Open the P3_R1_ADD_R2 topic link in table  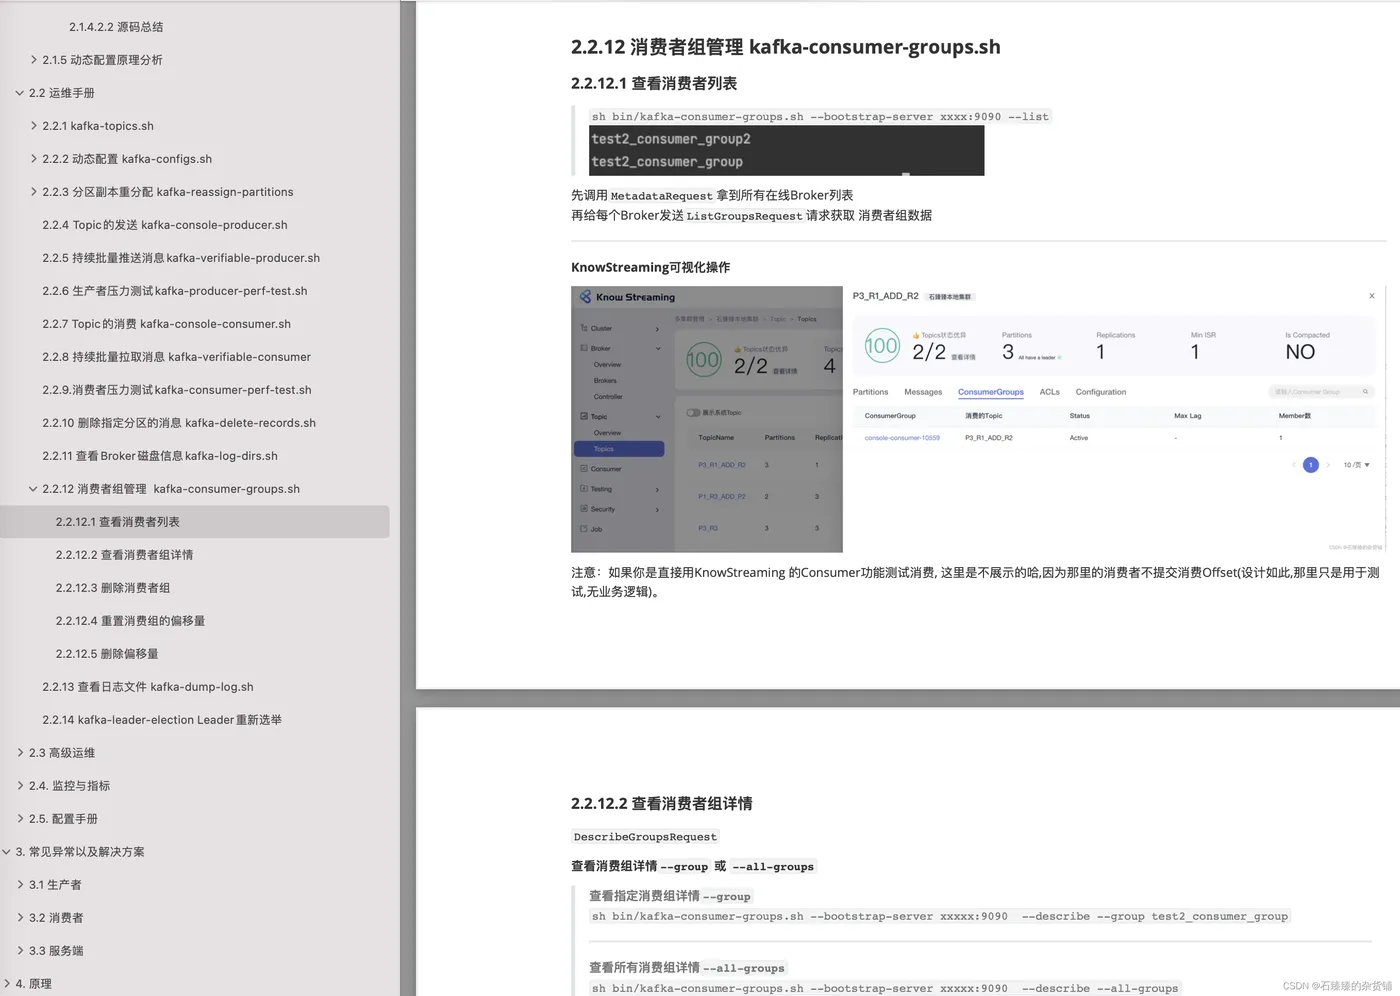tap(722, 465)
